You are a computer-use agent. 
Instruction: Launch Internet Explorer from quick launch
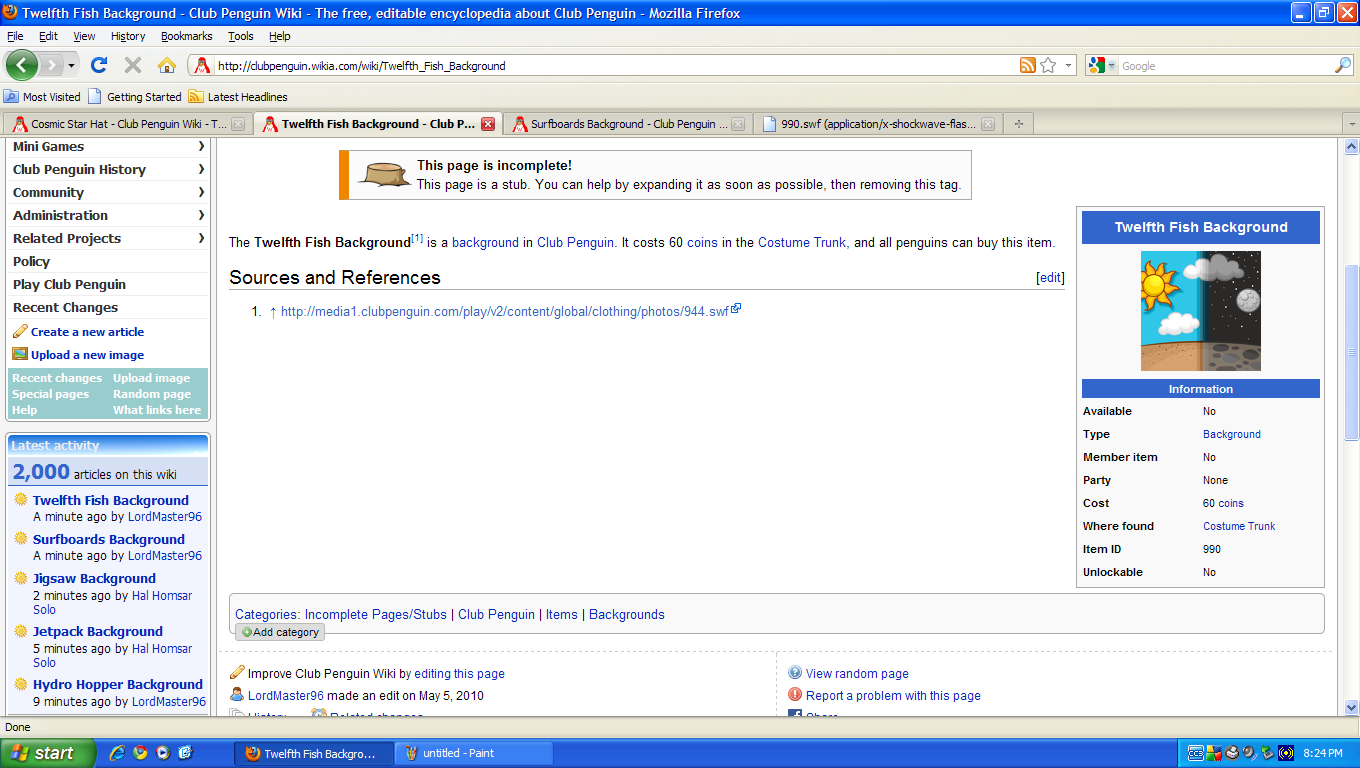[117, 753]
